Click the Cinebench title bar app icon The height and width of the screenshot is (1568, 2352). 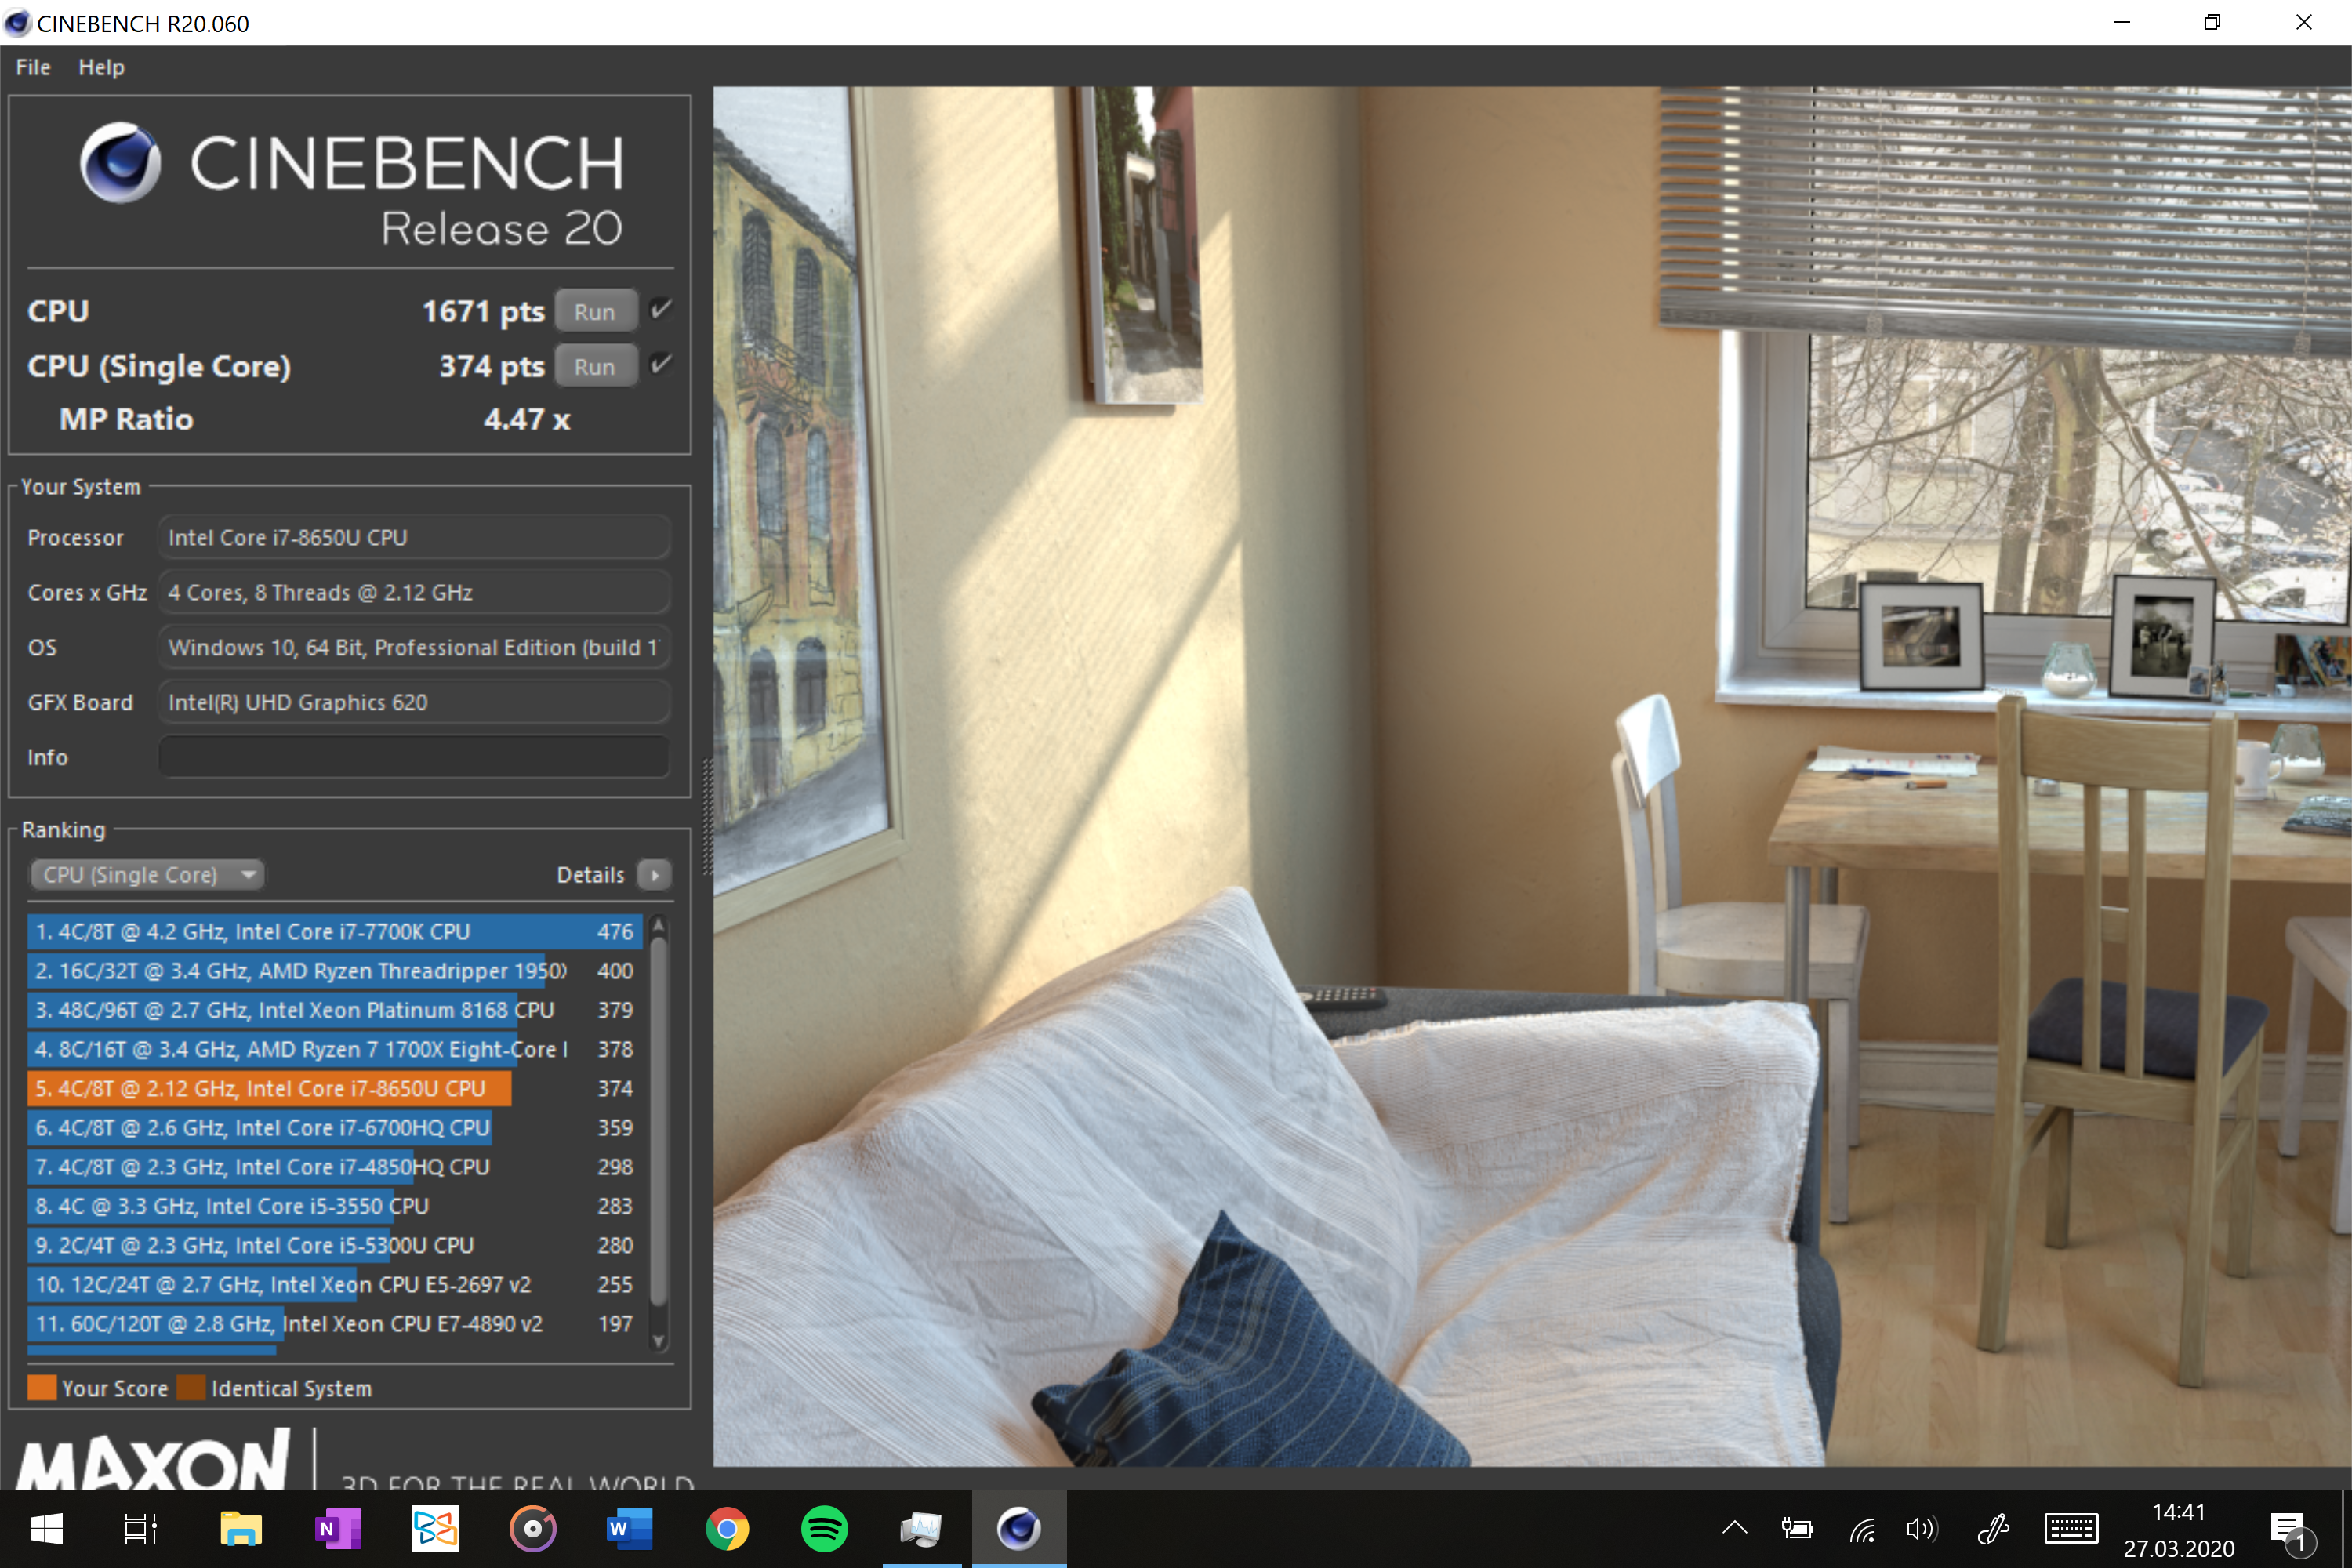[17, 23]
